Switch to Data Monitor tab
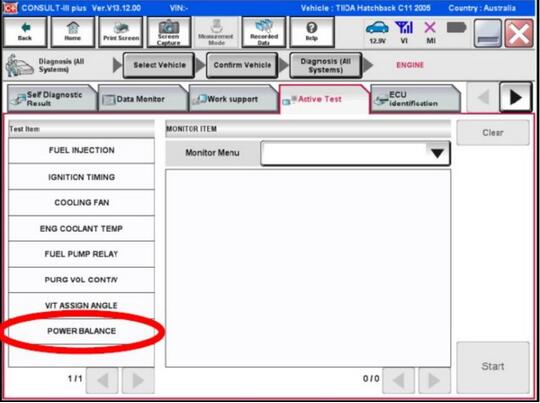The height and width of the screenshot is (403, 540). pos(143,99)
